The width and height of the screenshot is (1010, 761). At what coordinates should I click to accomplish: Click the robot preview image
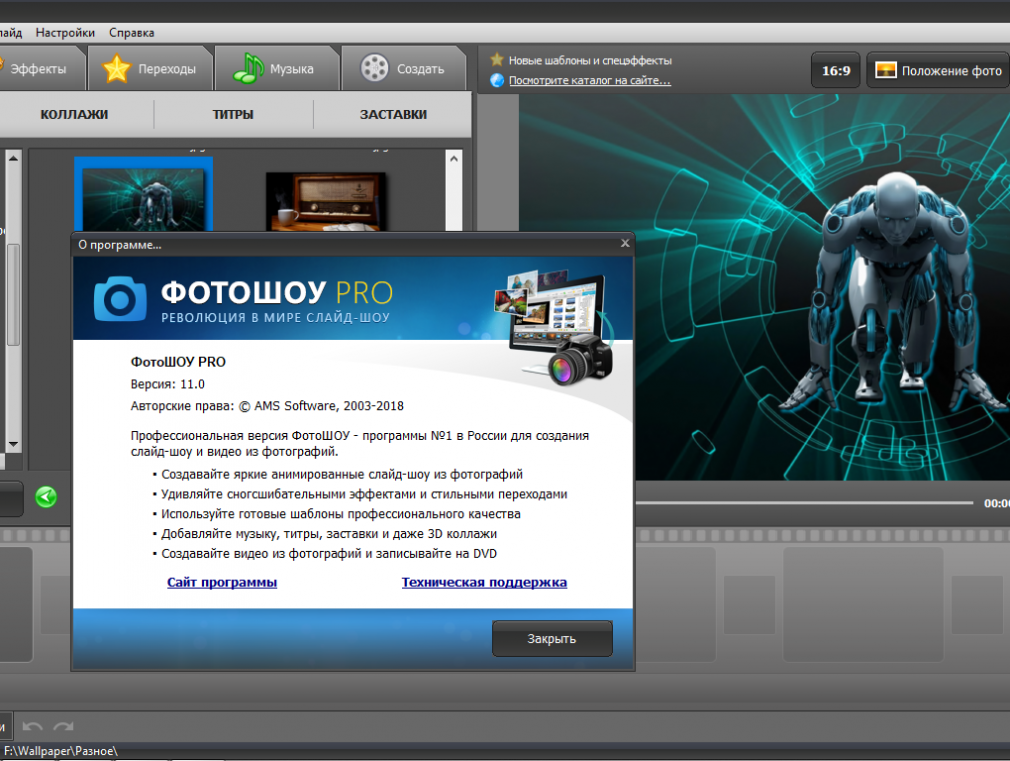[x=765, y=287]
